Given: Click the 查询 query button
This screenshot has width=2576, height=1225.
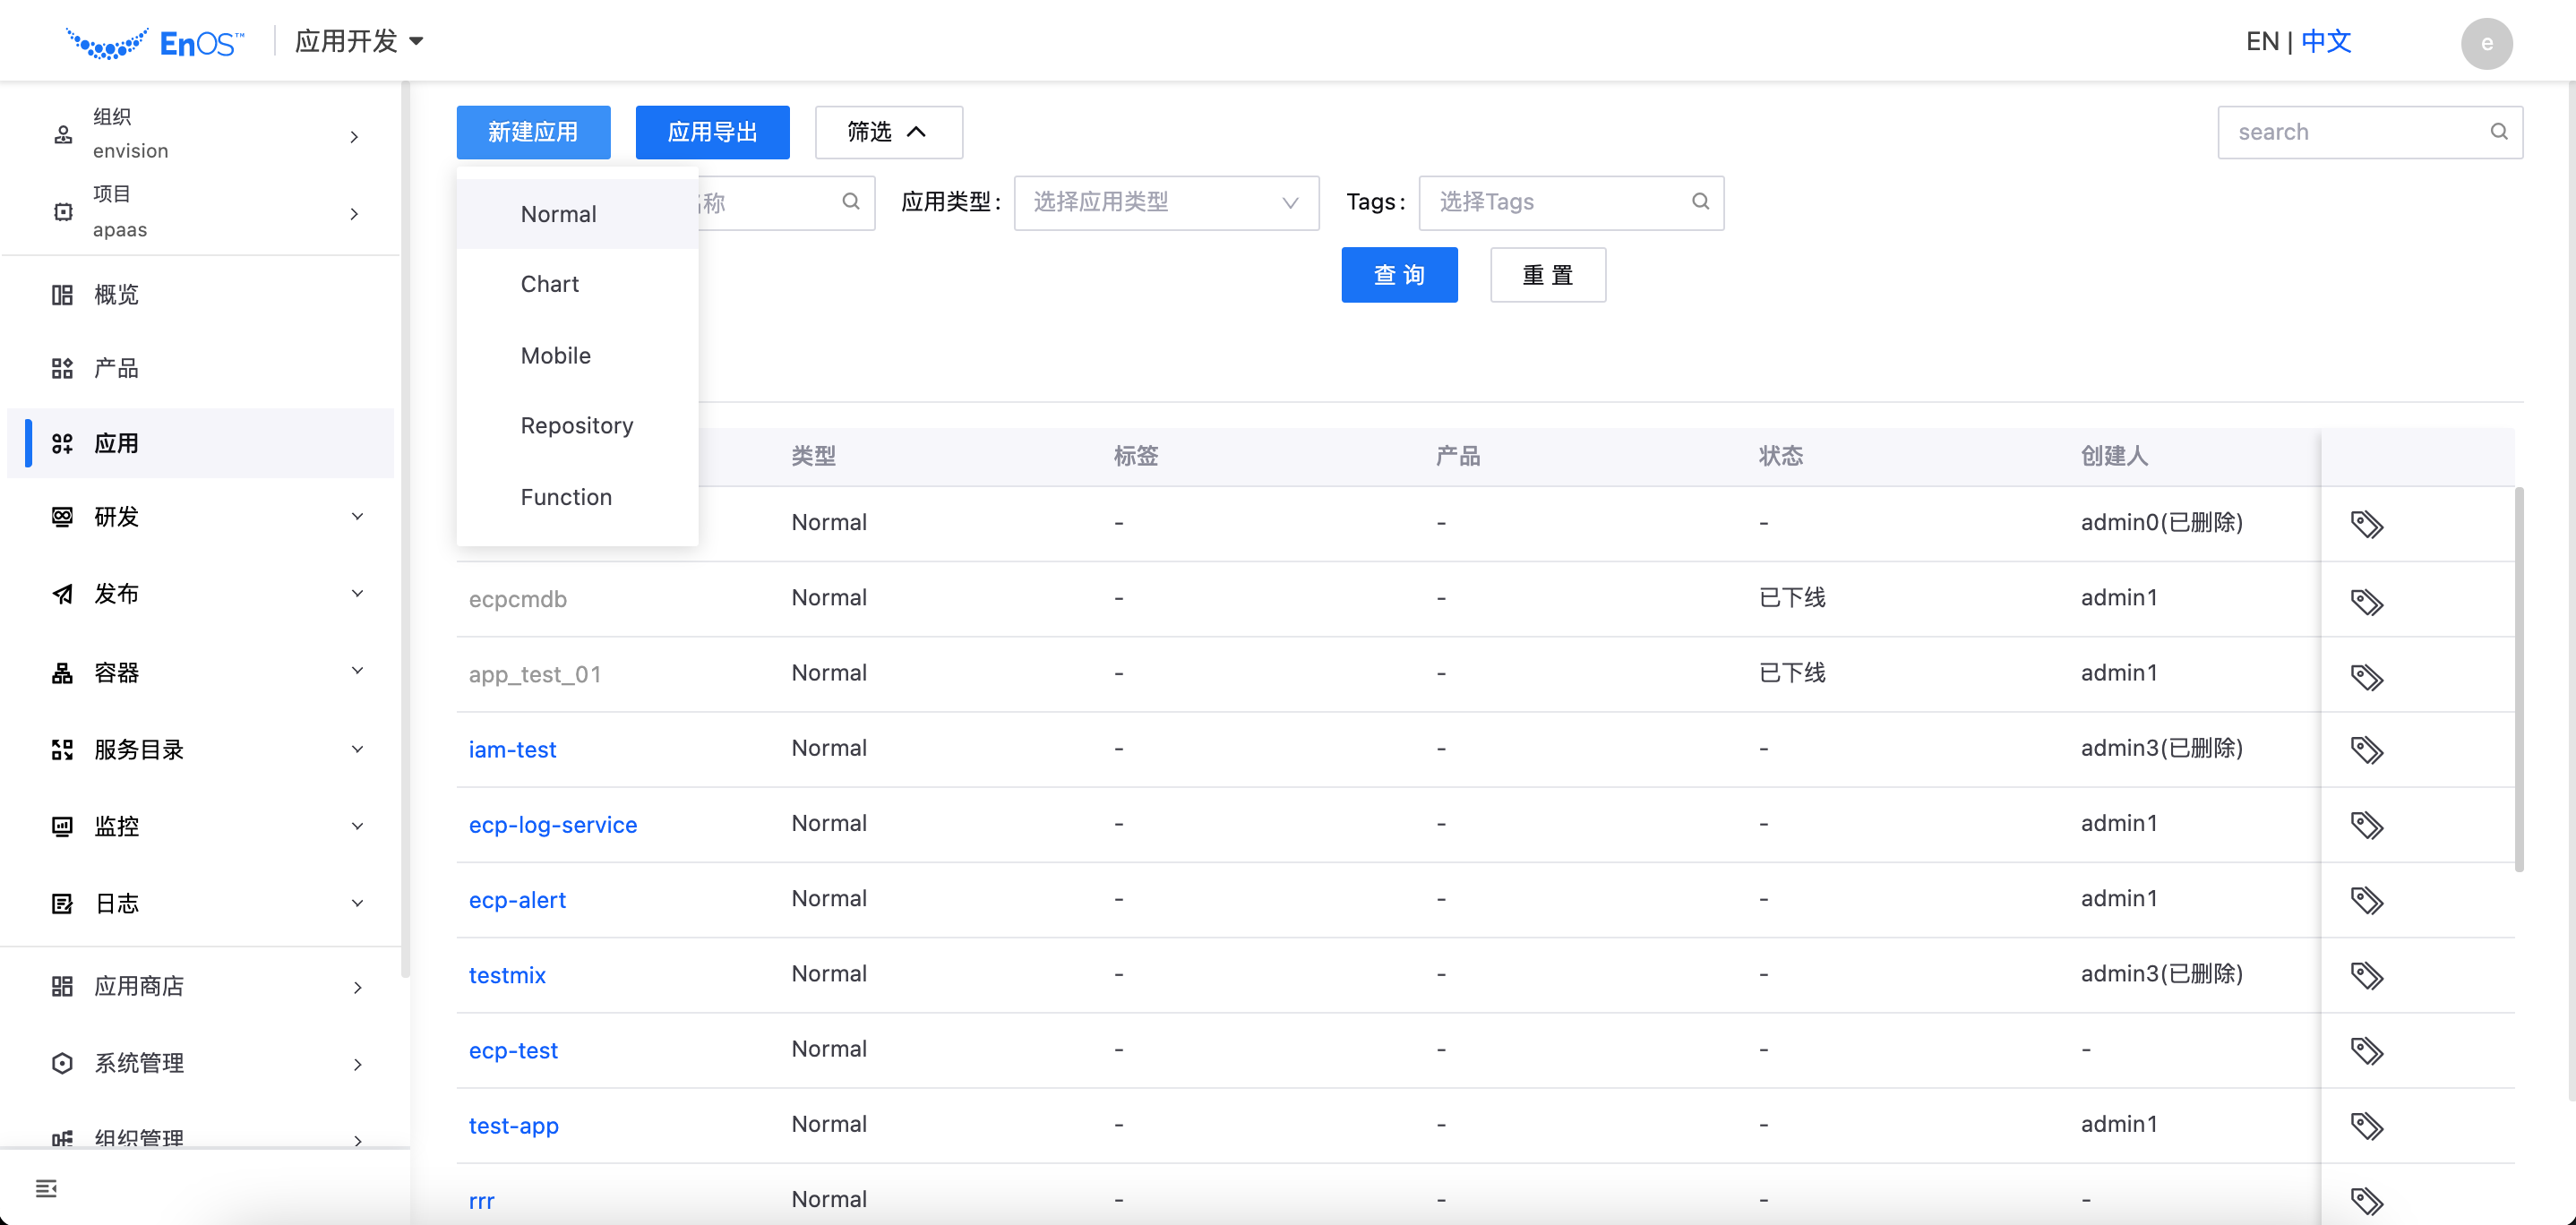Looking at the screenshot, I should pos(1399,275).
